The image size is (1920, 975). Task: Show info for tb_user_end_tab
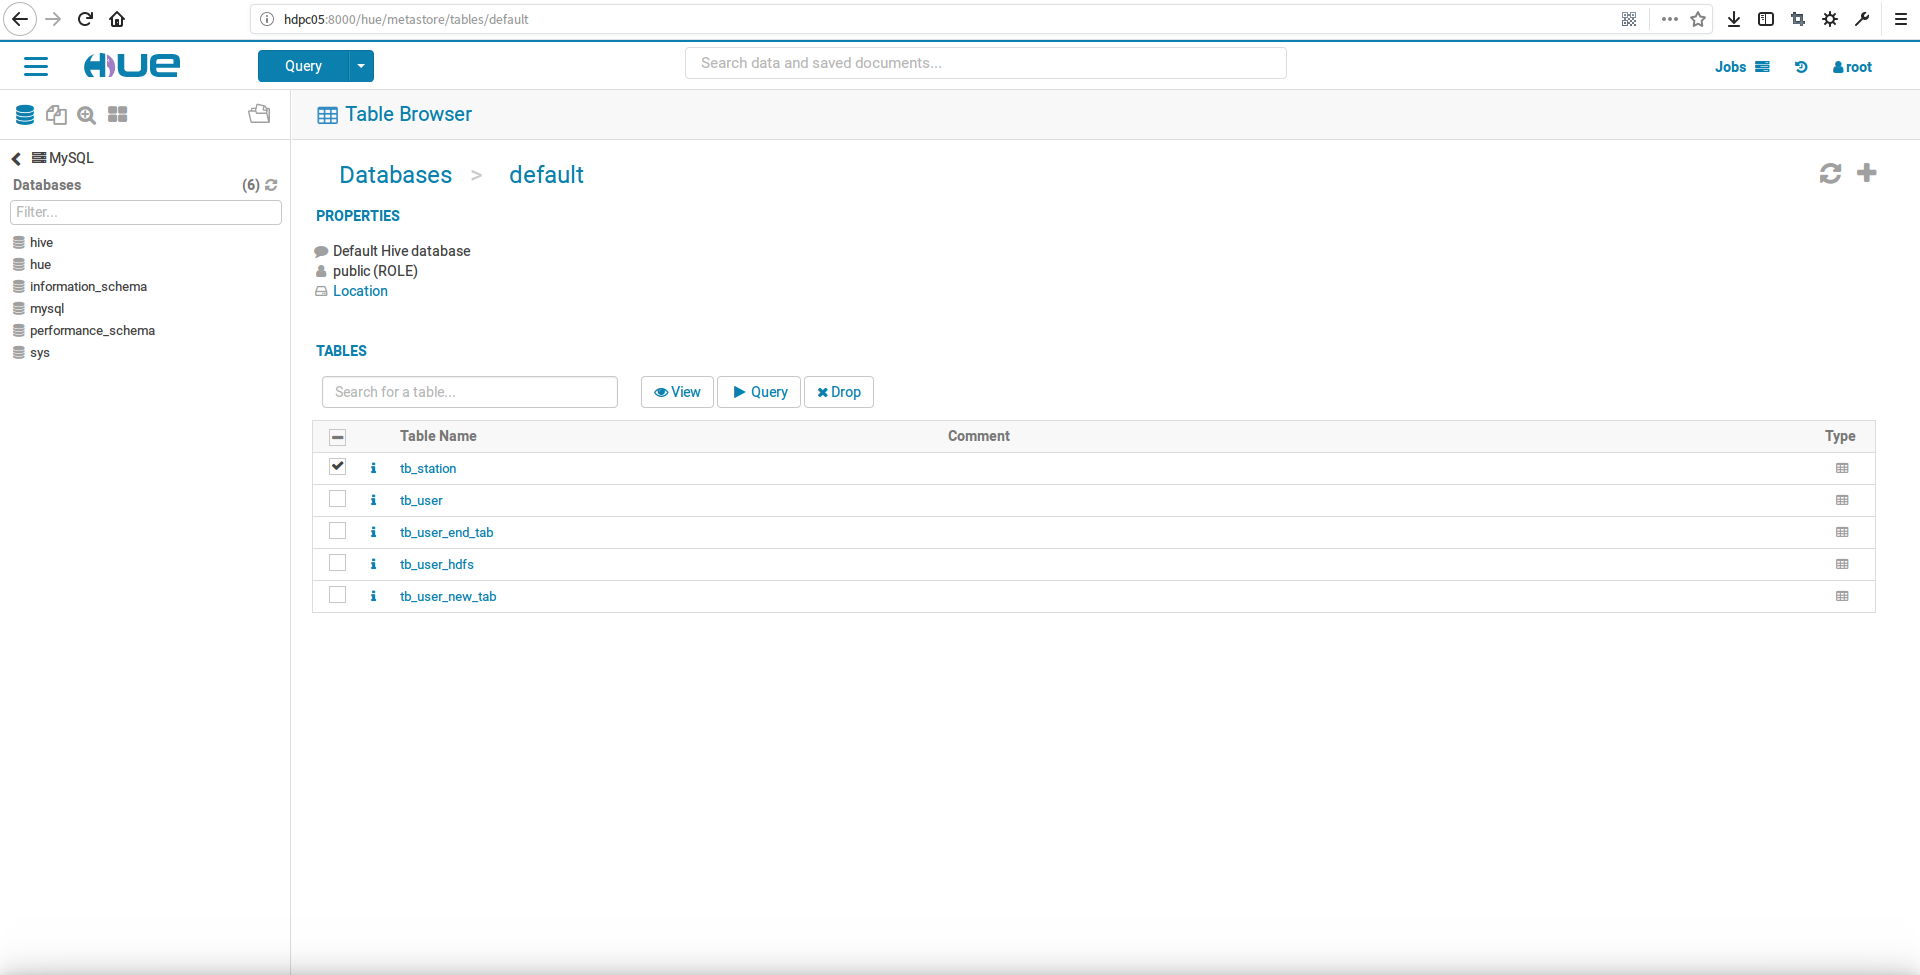[373, 532]
